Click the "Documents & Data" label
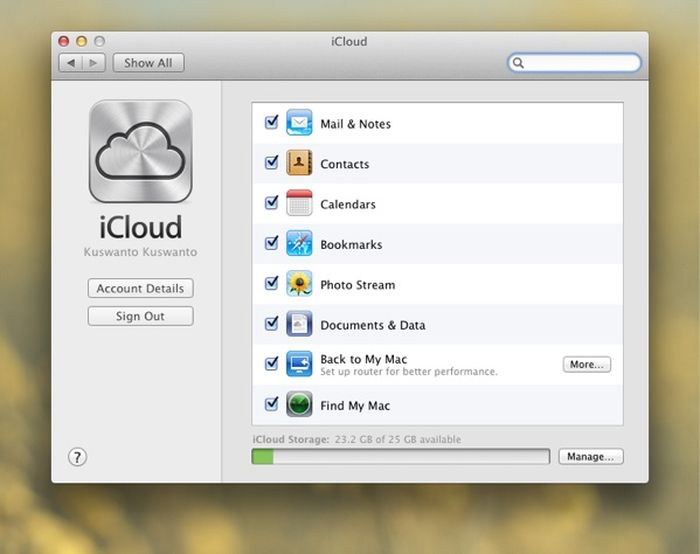The height and width of the screenshot is (554, 700). [373, 325]
